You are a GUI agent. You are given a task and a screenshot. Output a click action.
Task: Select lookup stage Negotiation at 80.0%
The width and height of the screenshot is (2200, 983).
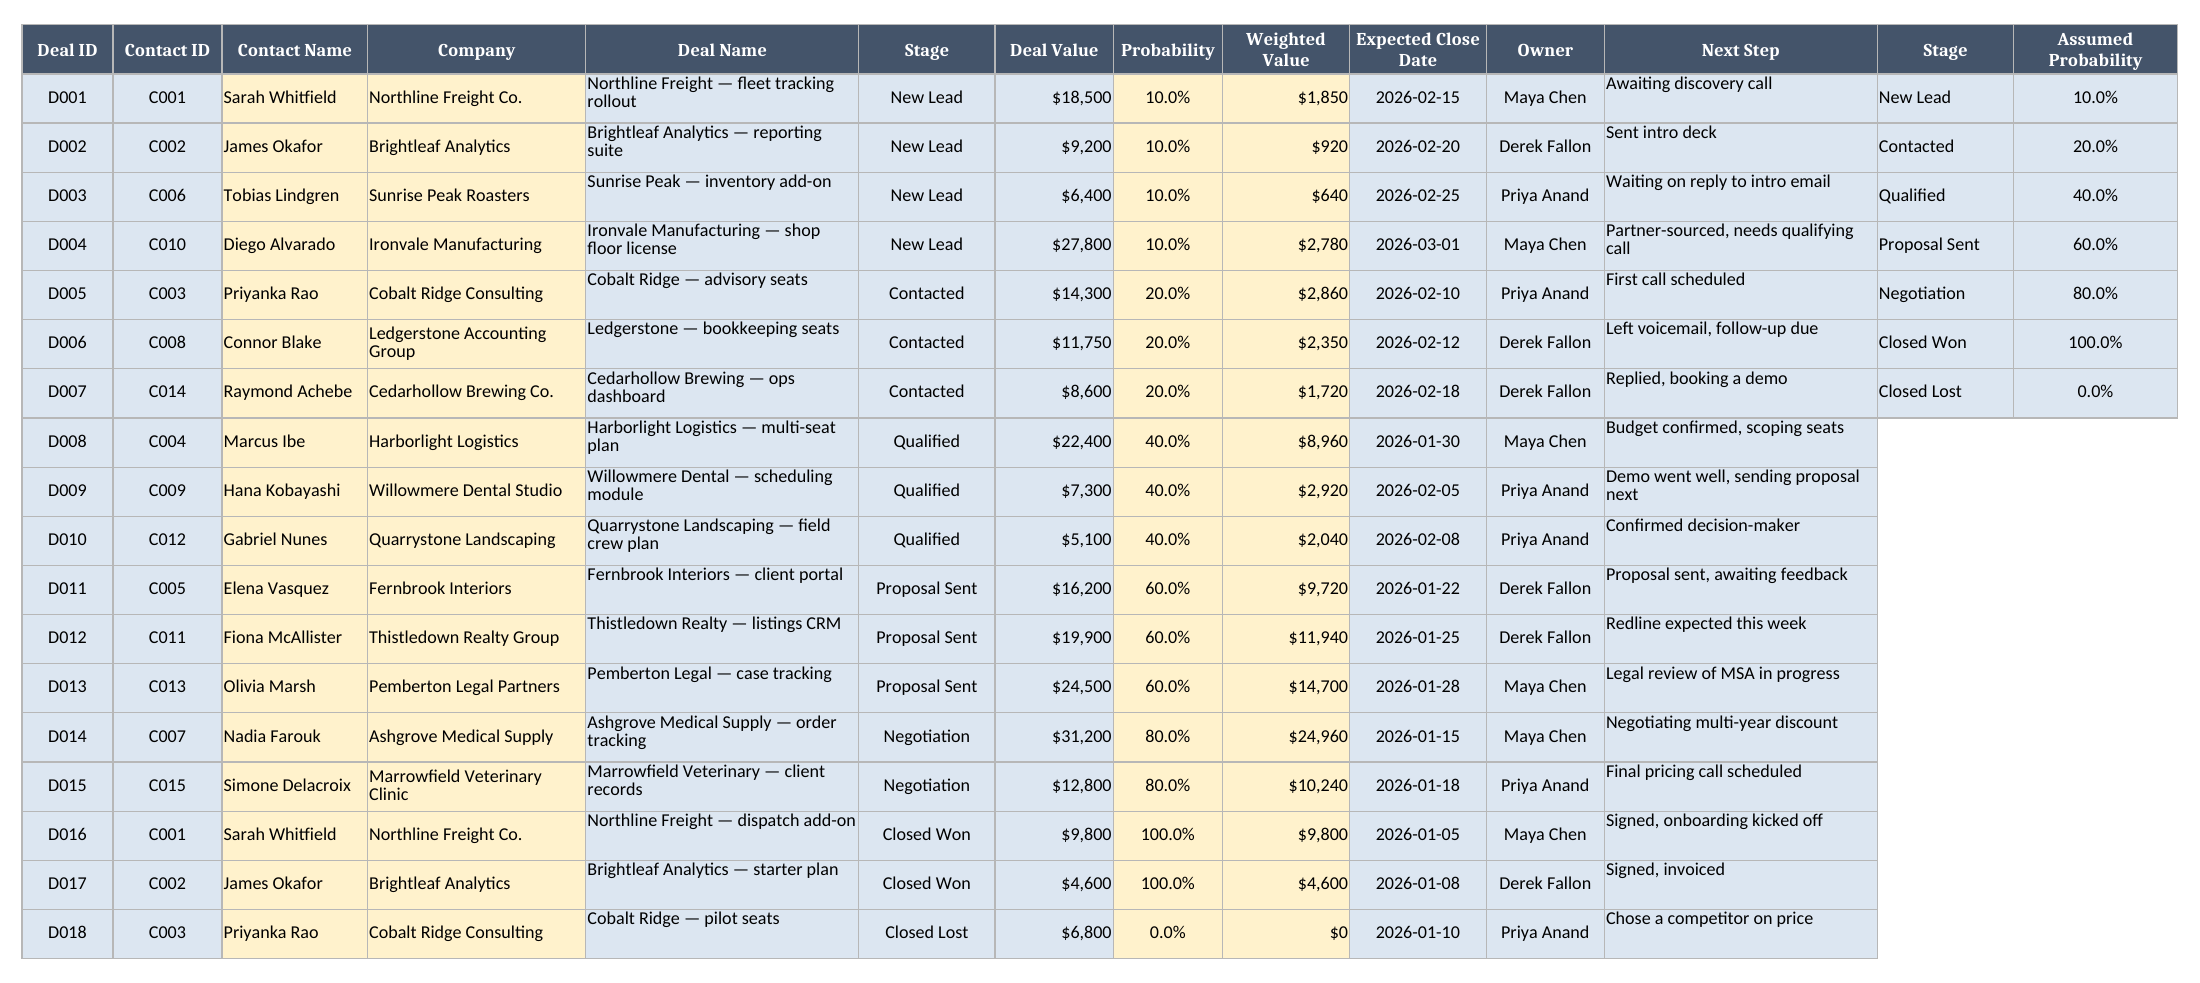point(1944,294)
